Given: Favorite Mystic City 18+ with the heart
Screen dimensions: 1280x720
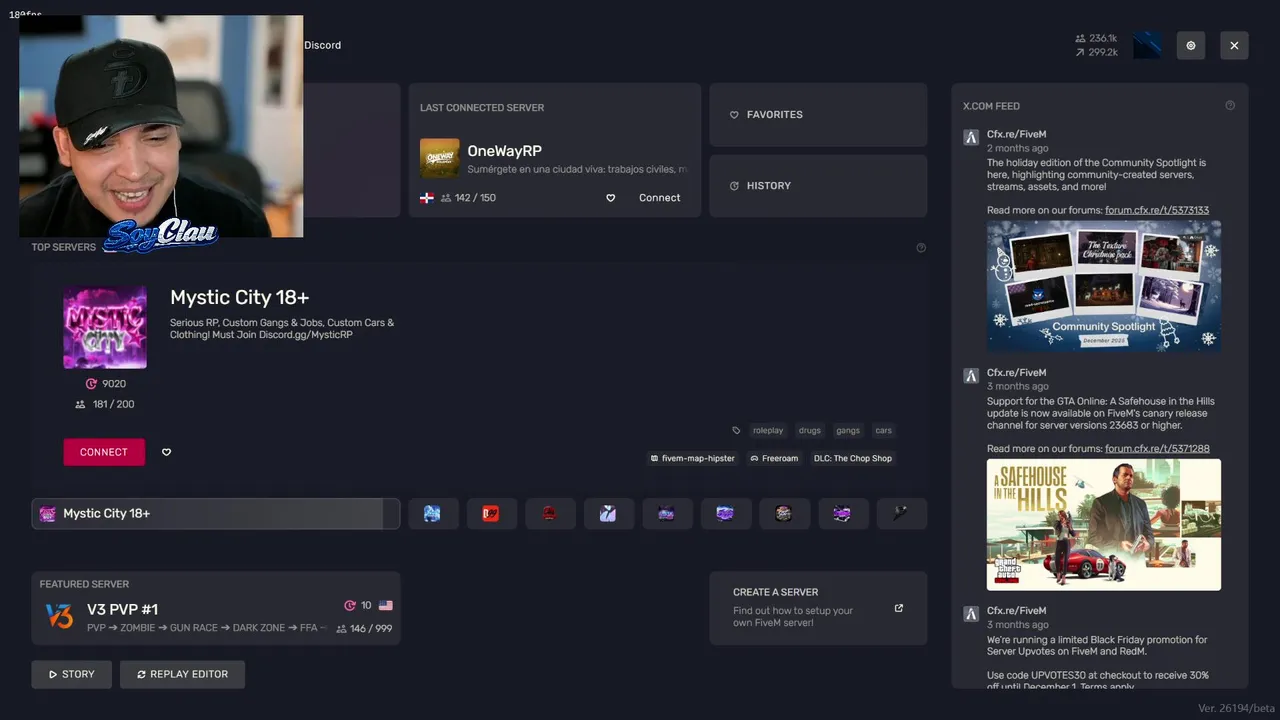Looking at the screenshot, I should tap(167, 452).
